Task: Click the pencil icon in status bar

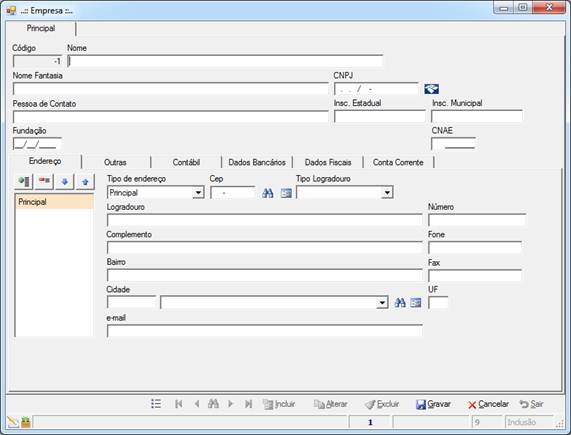Action: click(x=12, y=422)
